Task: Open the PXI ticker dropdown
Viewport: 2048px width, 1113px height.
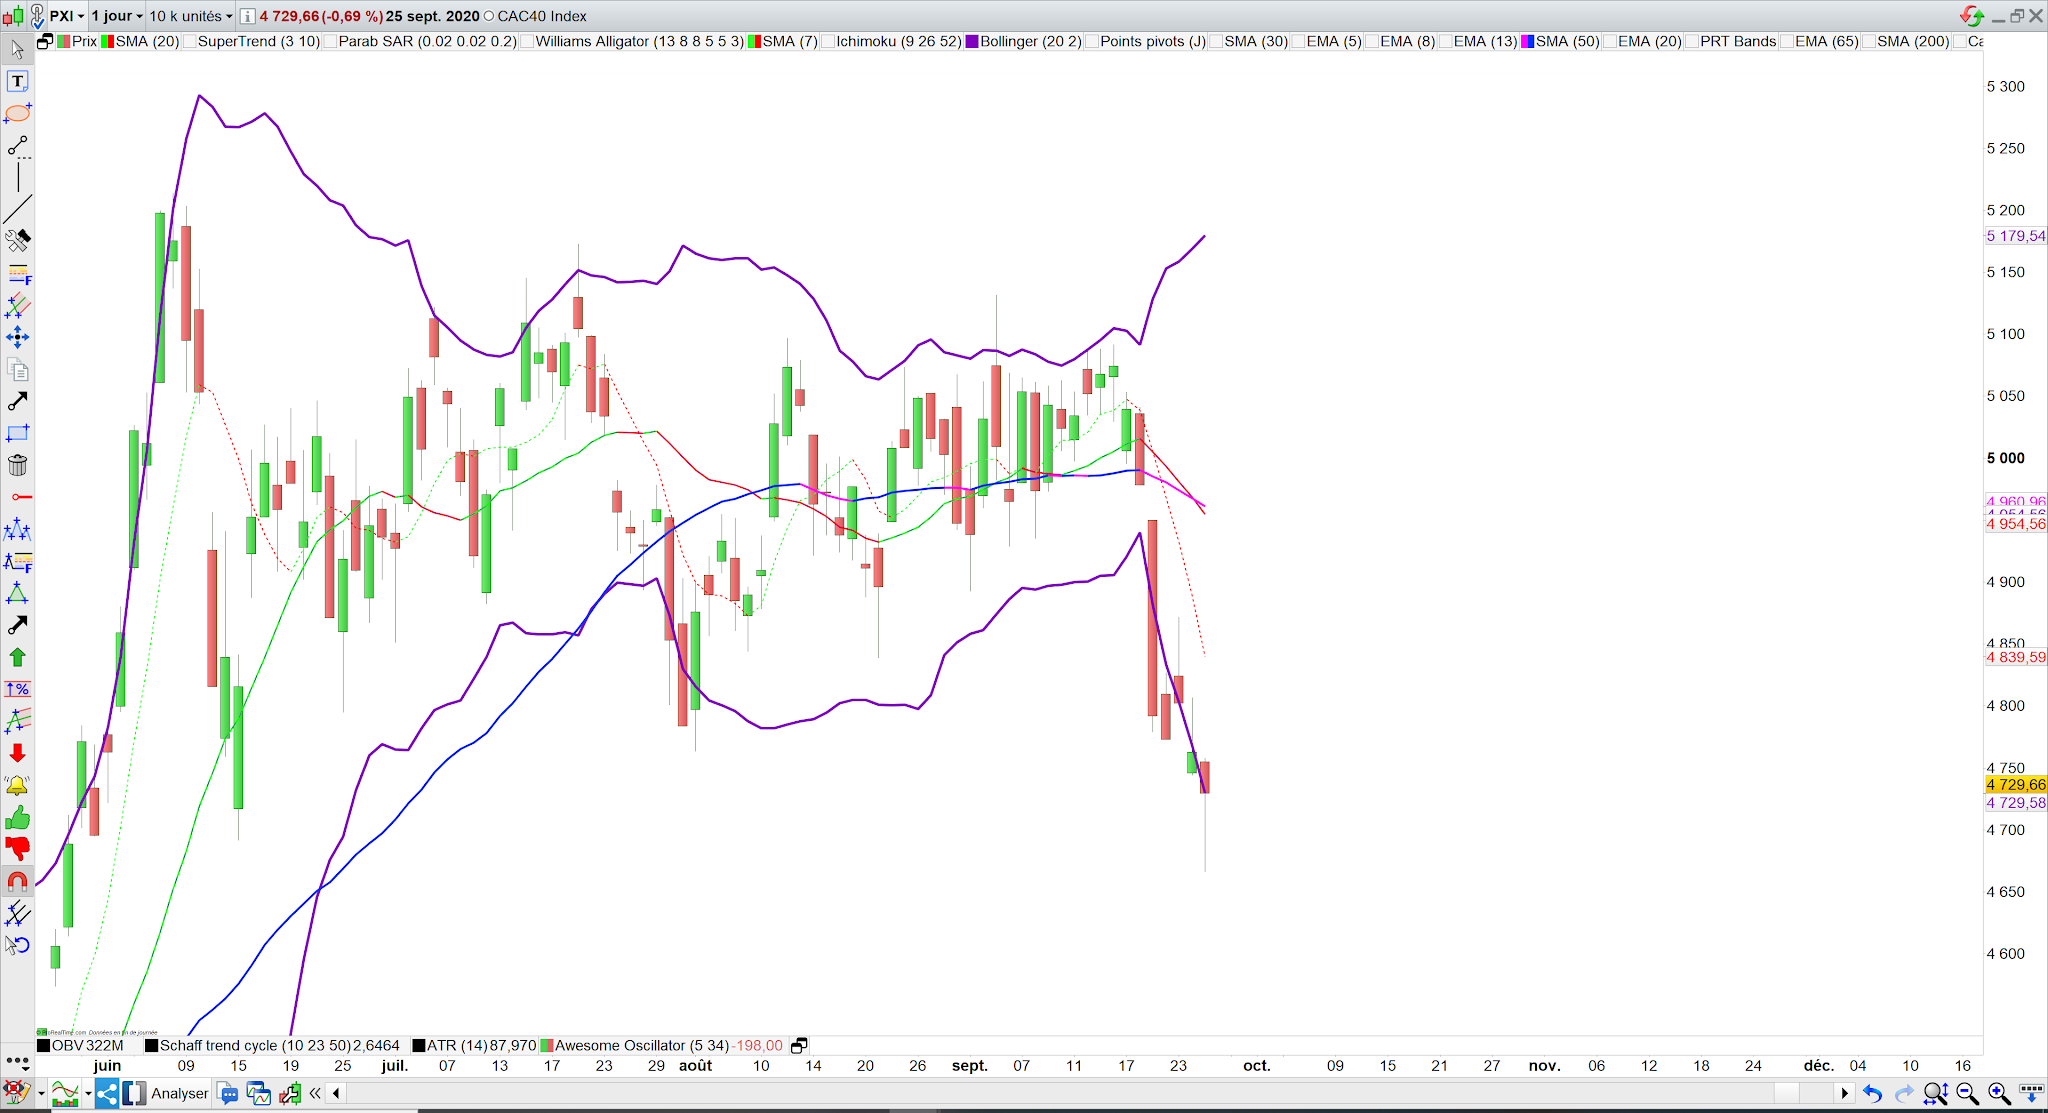Action: tap(68, 16)
